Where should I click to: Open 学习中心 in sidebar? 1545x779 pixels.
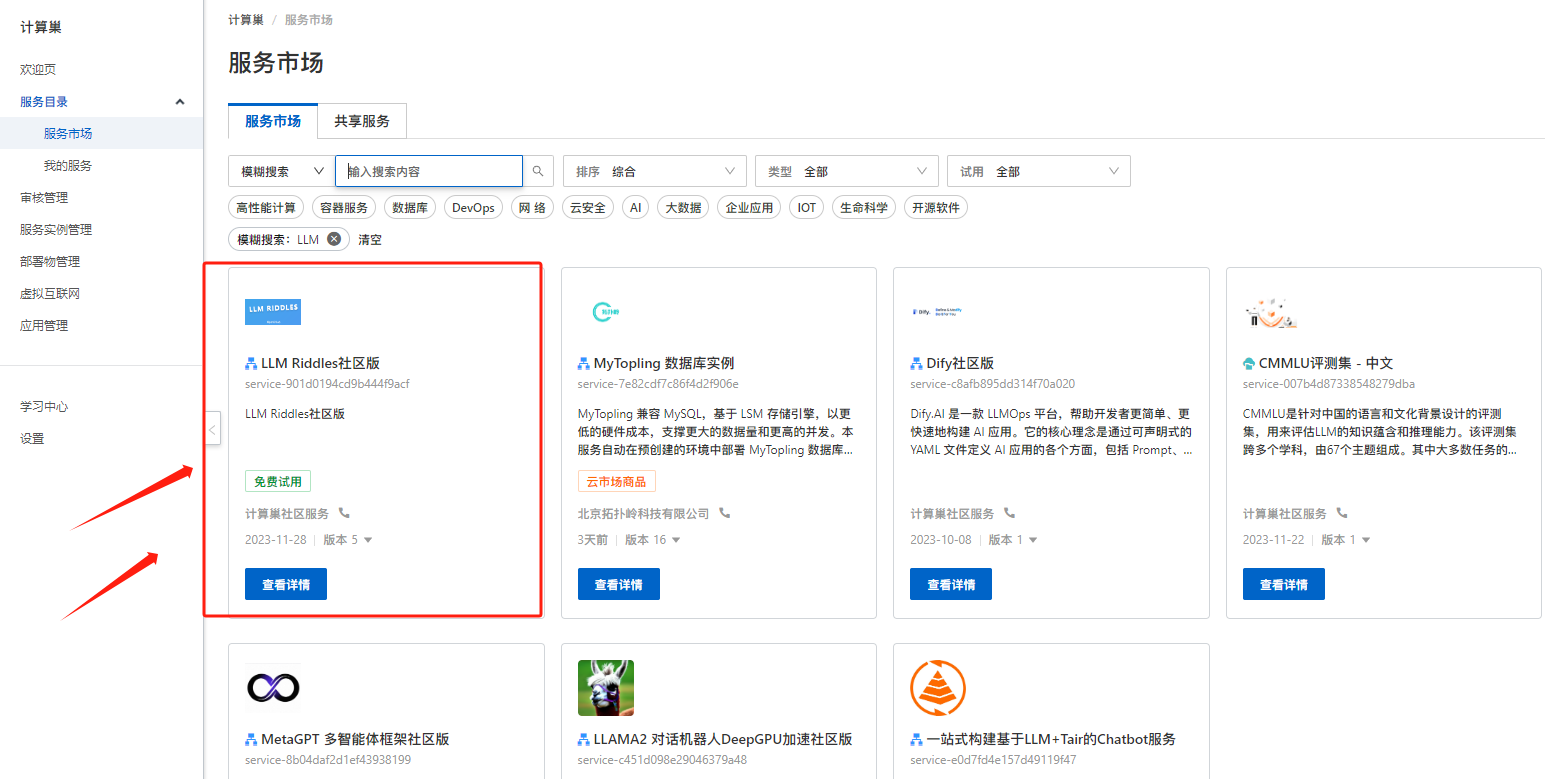click(x=44, y=407)
